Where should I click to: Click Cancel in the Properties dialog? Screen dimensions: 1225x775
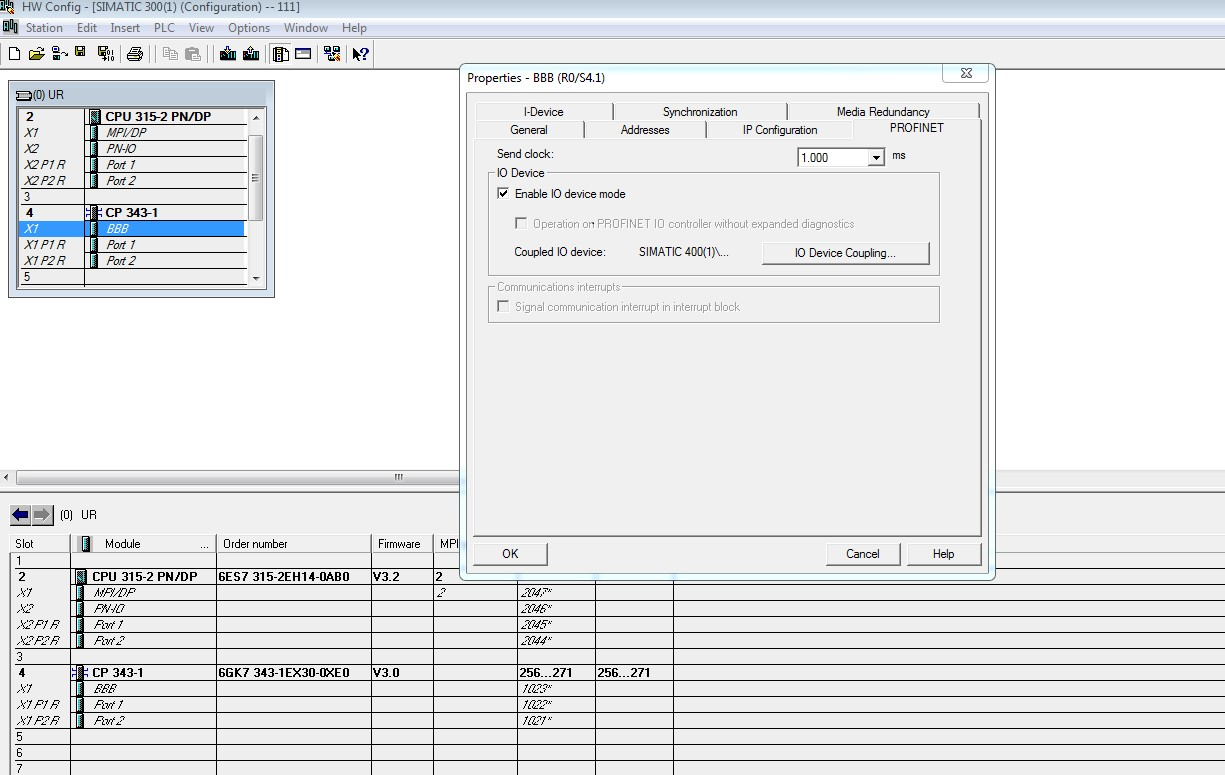(862, 554)
